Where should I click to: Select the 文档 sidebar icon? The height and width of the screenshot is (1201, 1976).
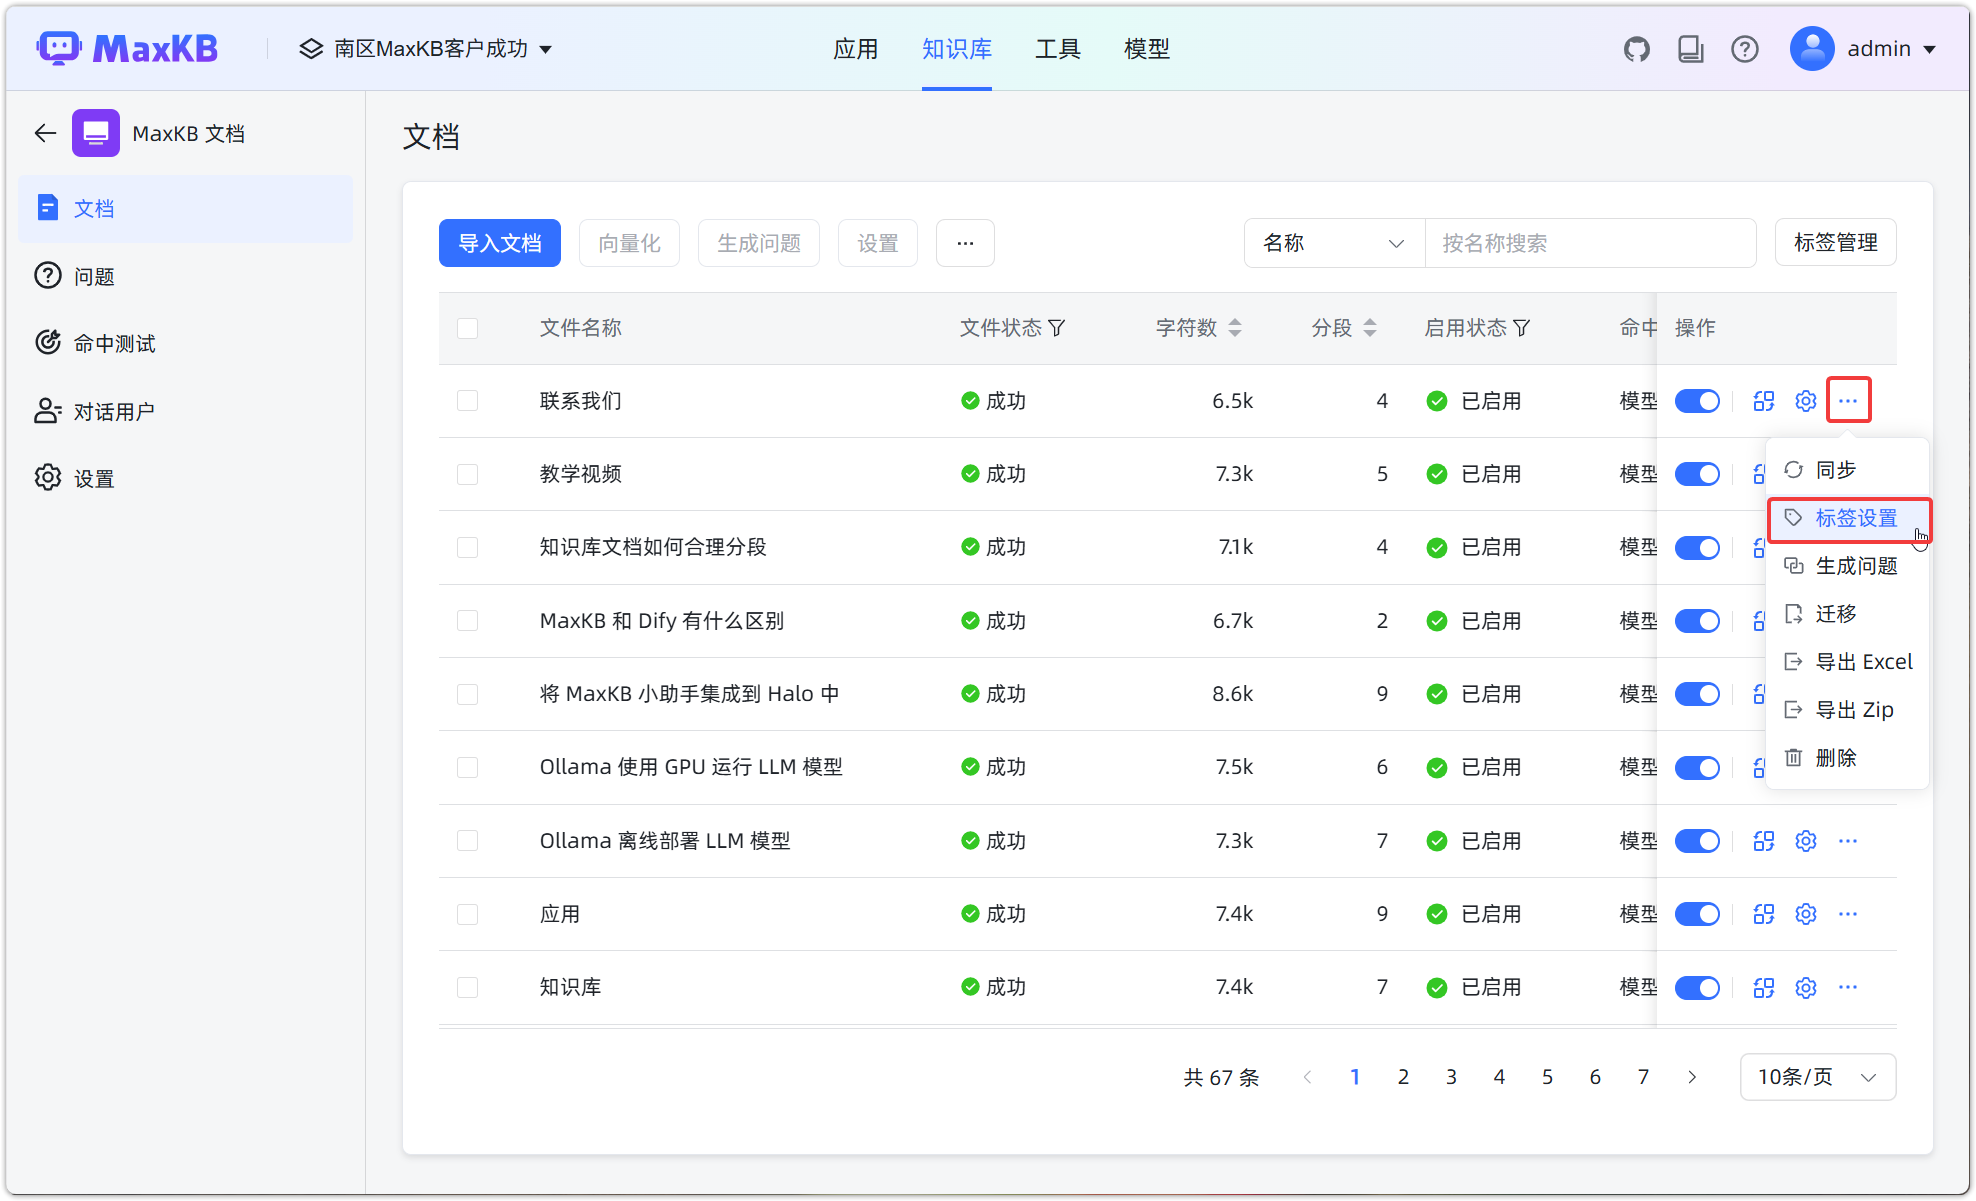[48, 207]
